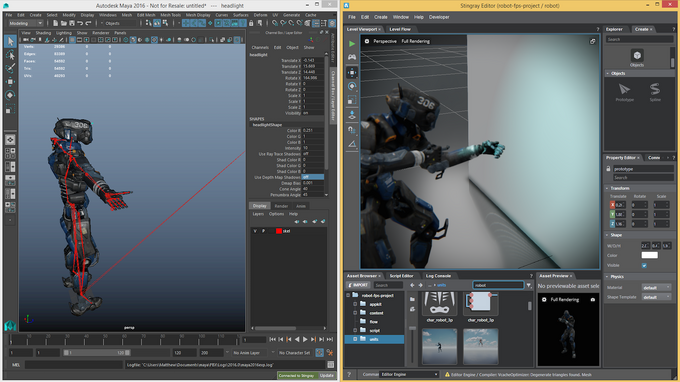Click the back arrow in Asset Browser

tap(412, 285)
